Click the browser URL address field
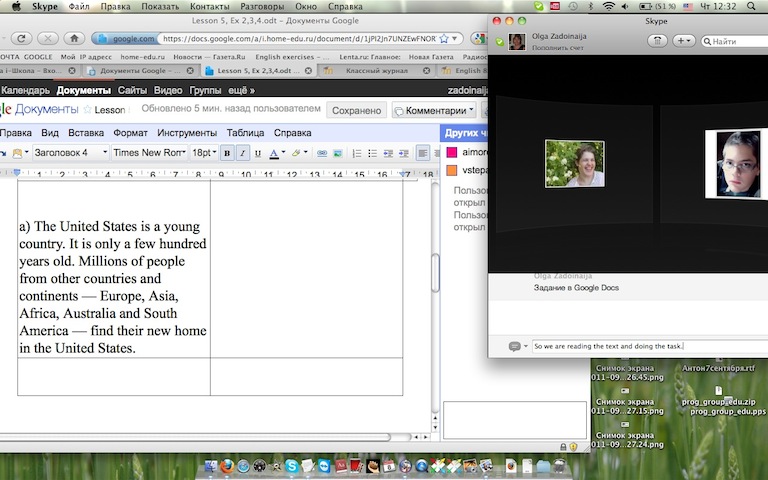The image size is (768, 480). click(x=299, y=38)
